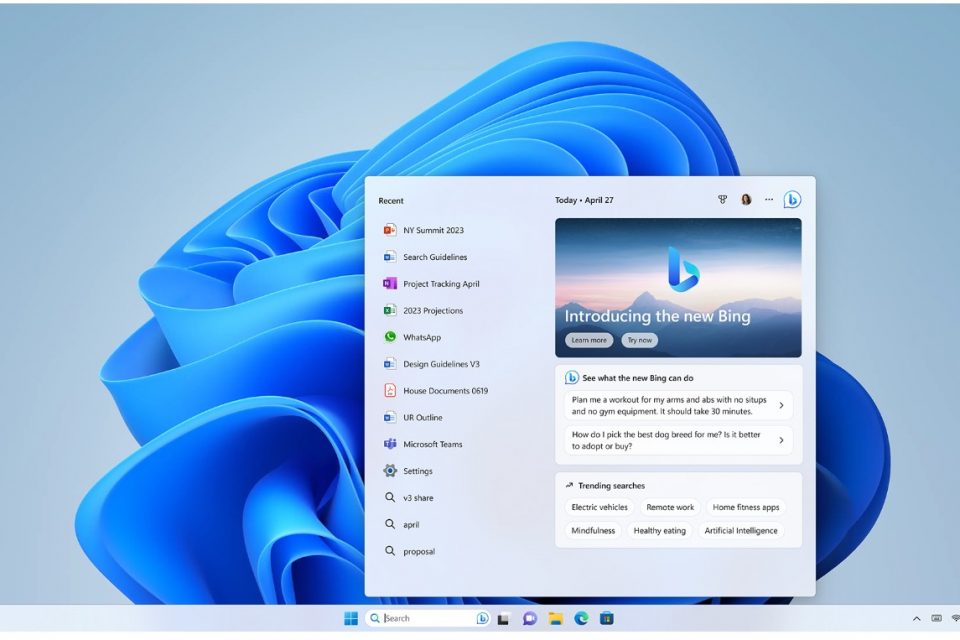The width and height of the screenshot is (960, 640).
Task: Click into the taskbar Search field
Action: point(429,619)
